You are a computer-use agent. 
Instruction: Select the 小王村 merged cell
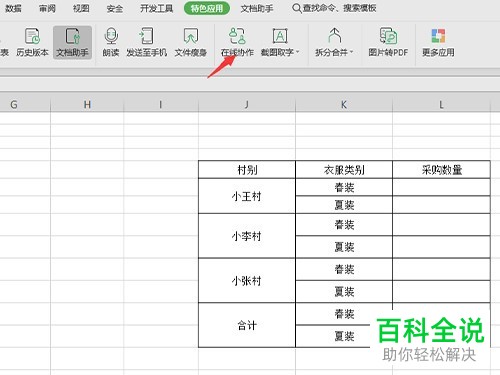click(x=247, y=196)
